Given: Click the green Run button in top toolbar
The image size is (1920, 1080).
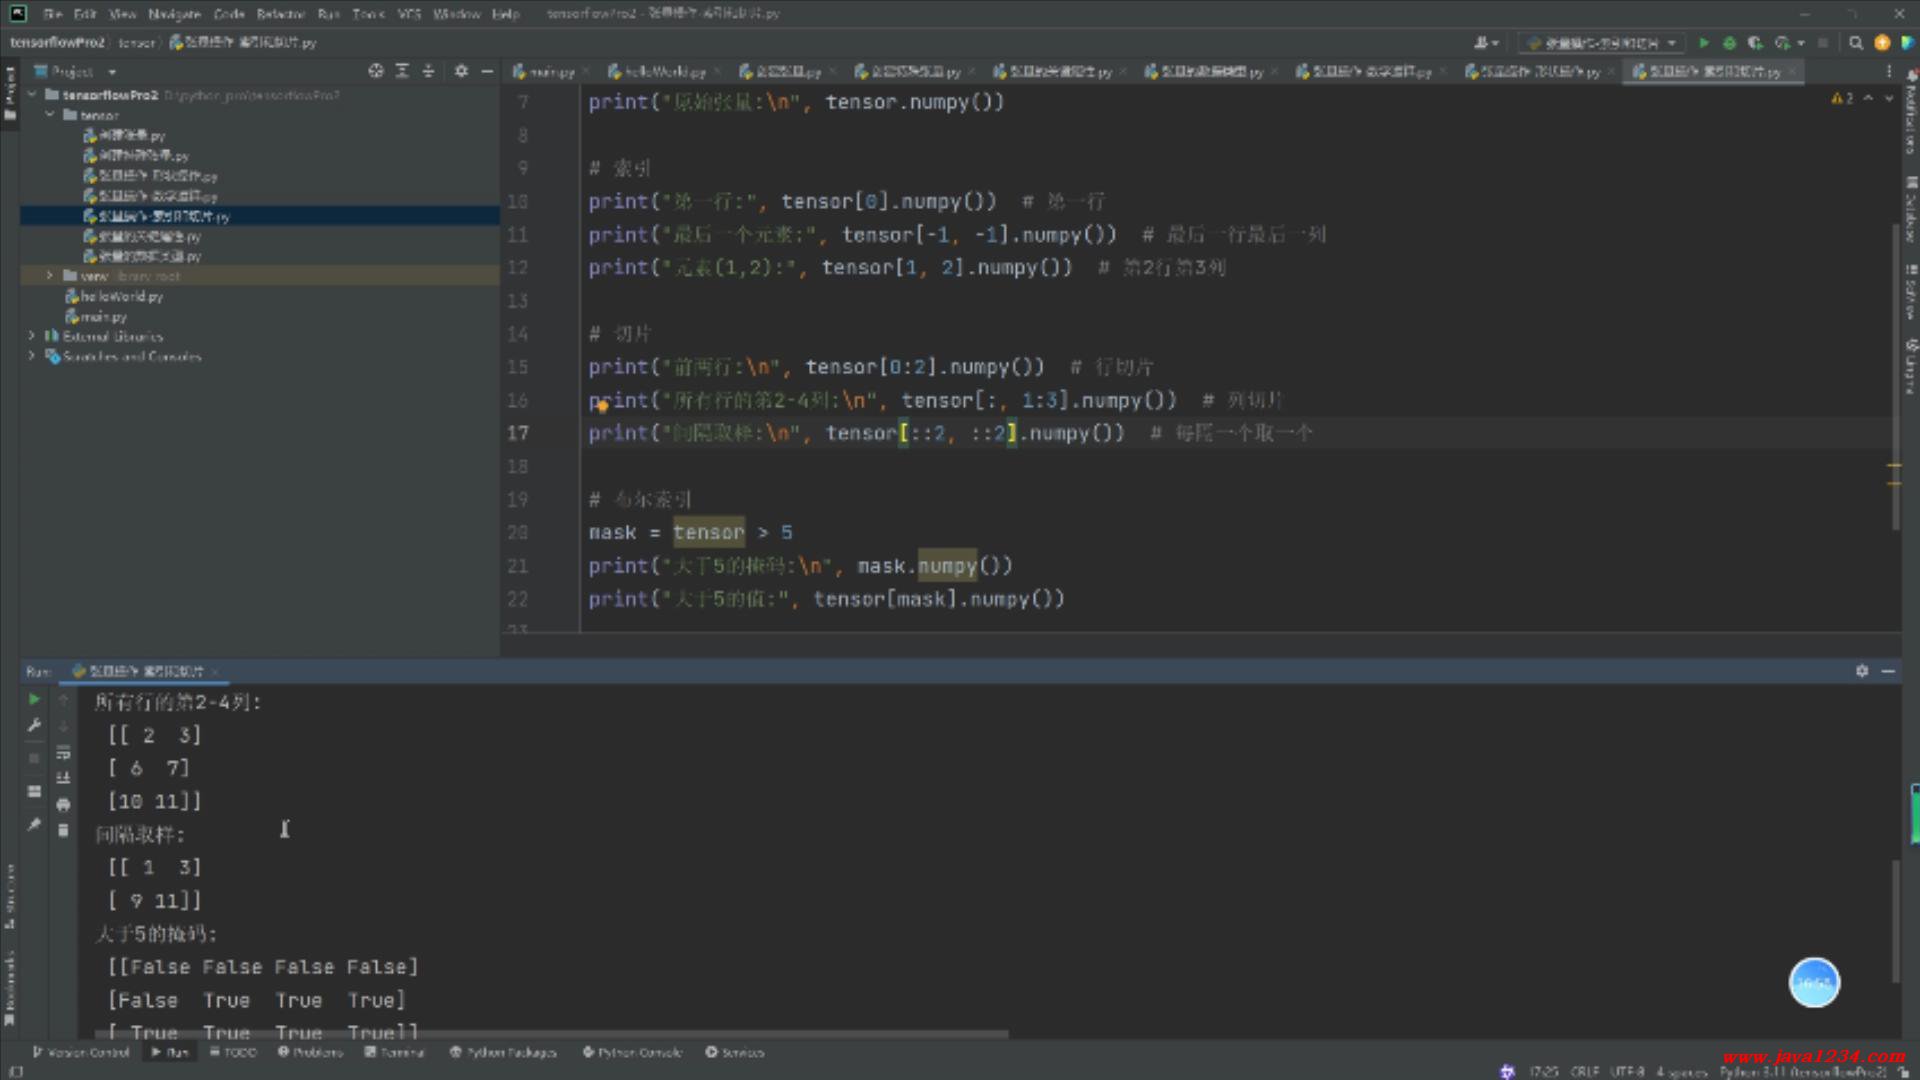Looking at the screenshot, I should (x=1703, y=43).
